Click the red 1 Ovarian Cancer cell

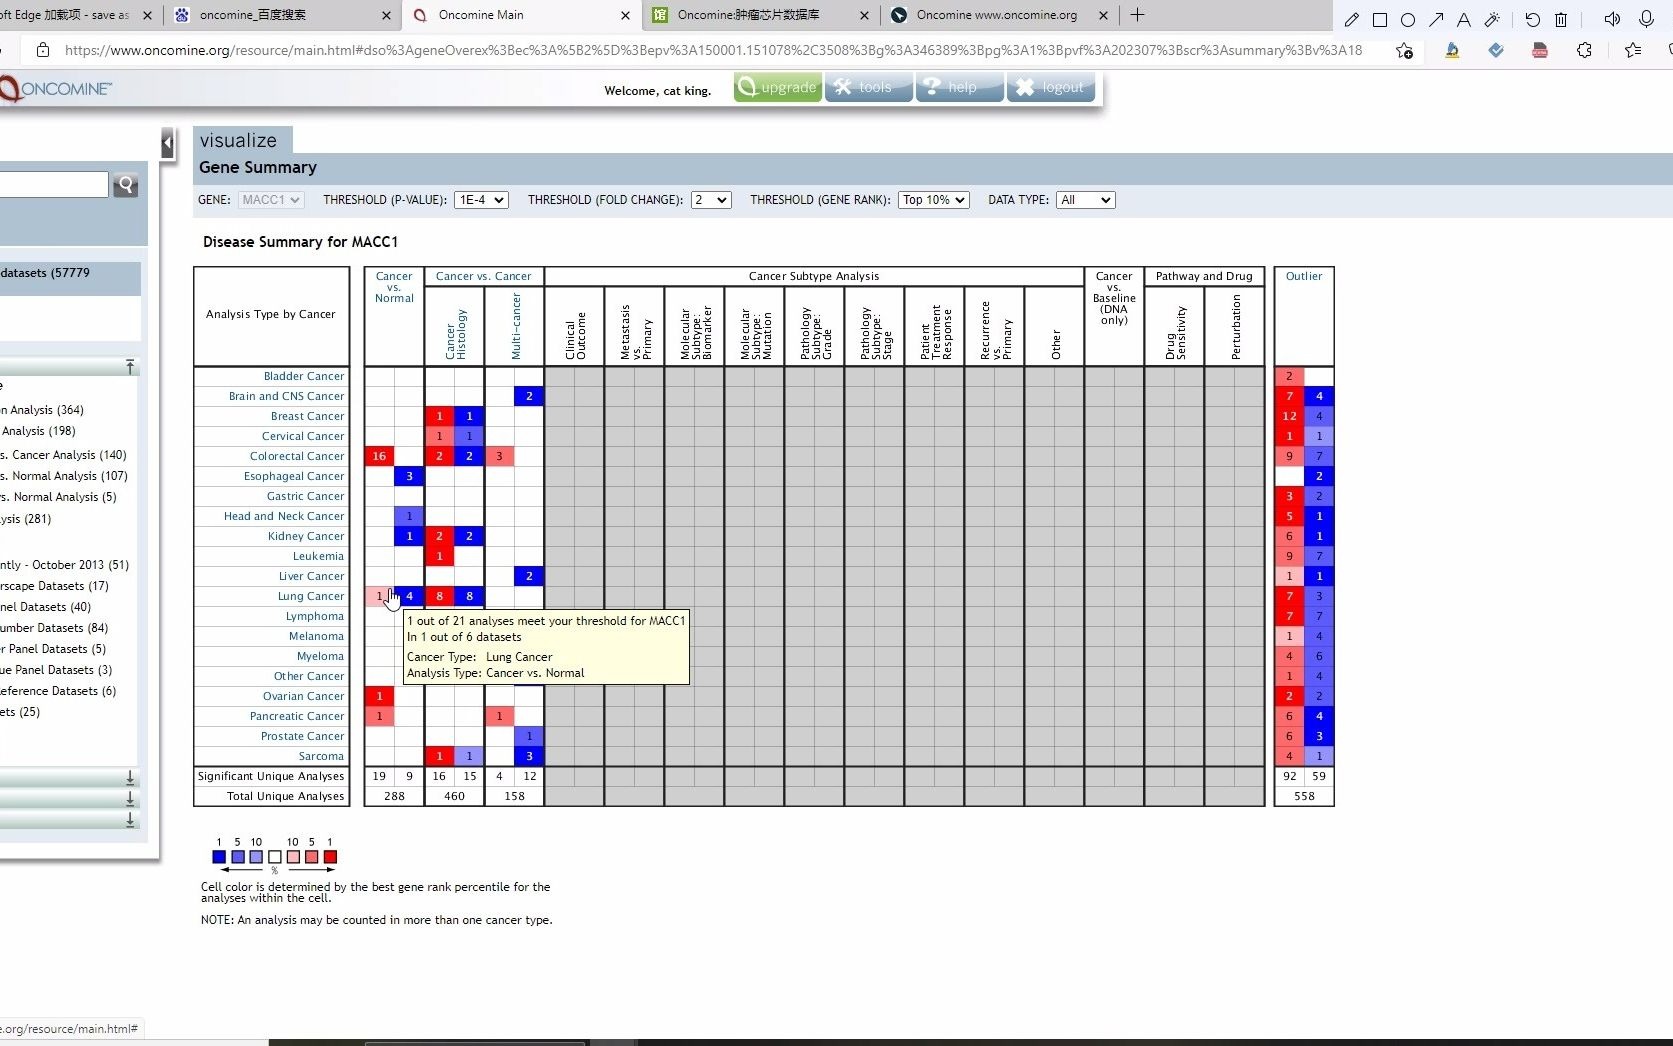point(379,696)
